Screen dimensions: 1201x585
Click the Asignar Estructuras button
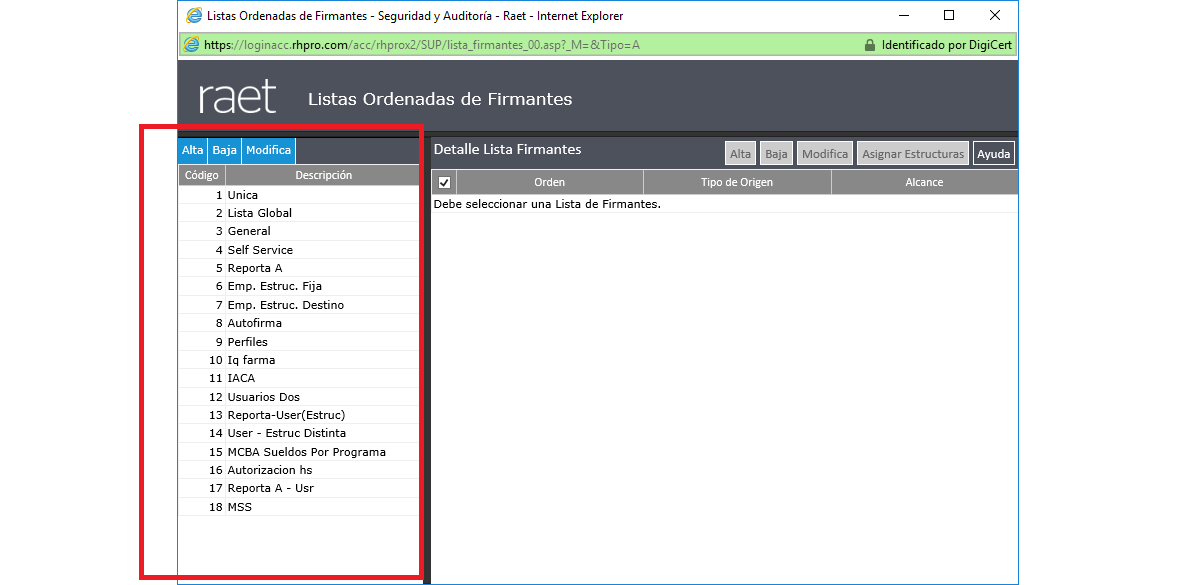click(x=913, y=154)
